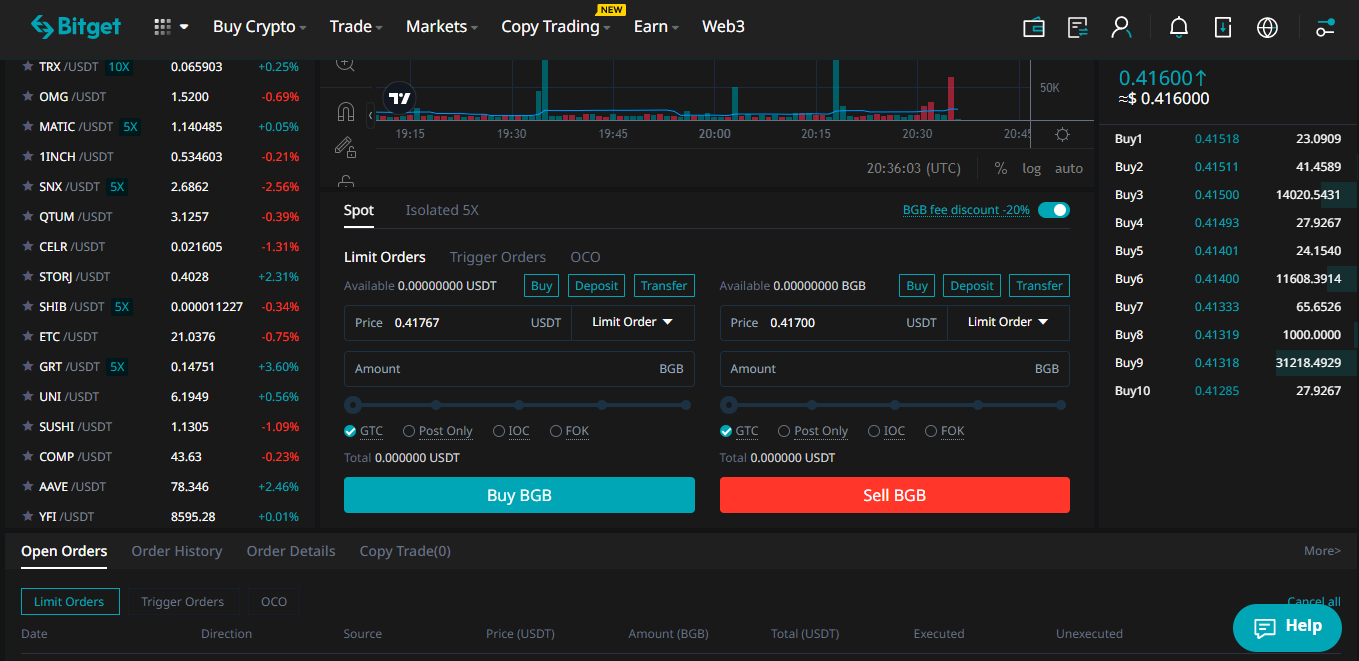Open the wallet assets icon
Viewport: 1359px width, 661px height.
coord(1034,27)
